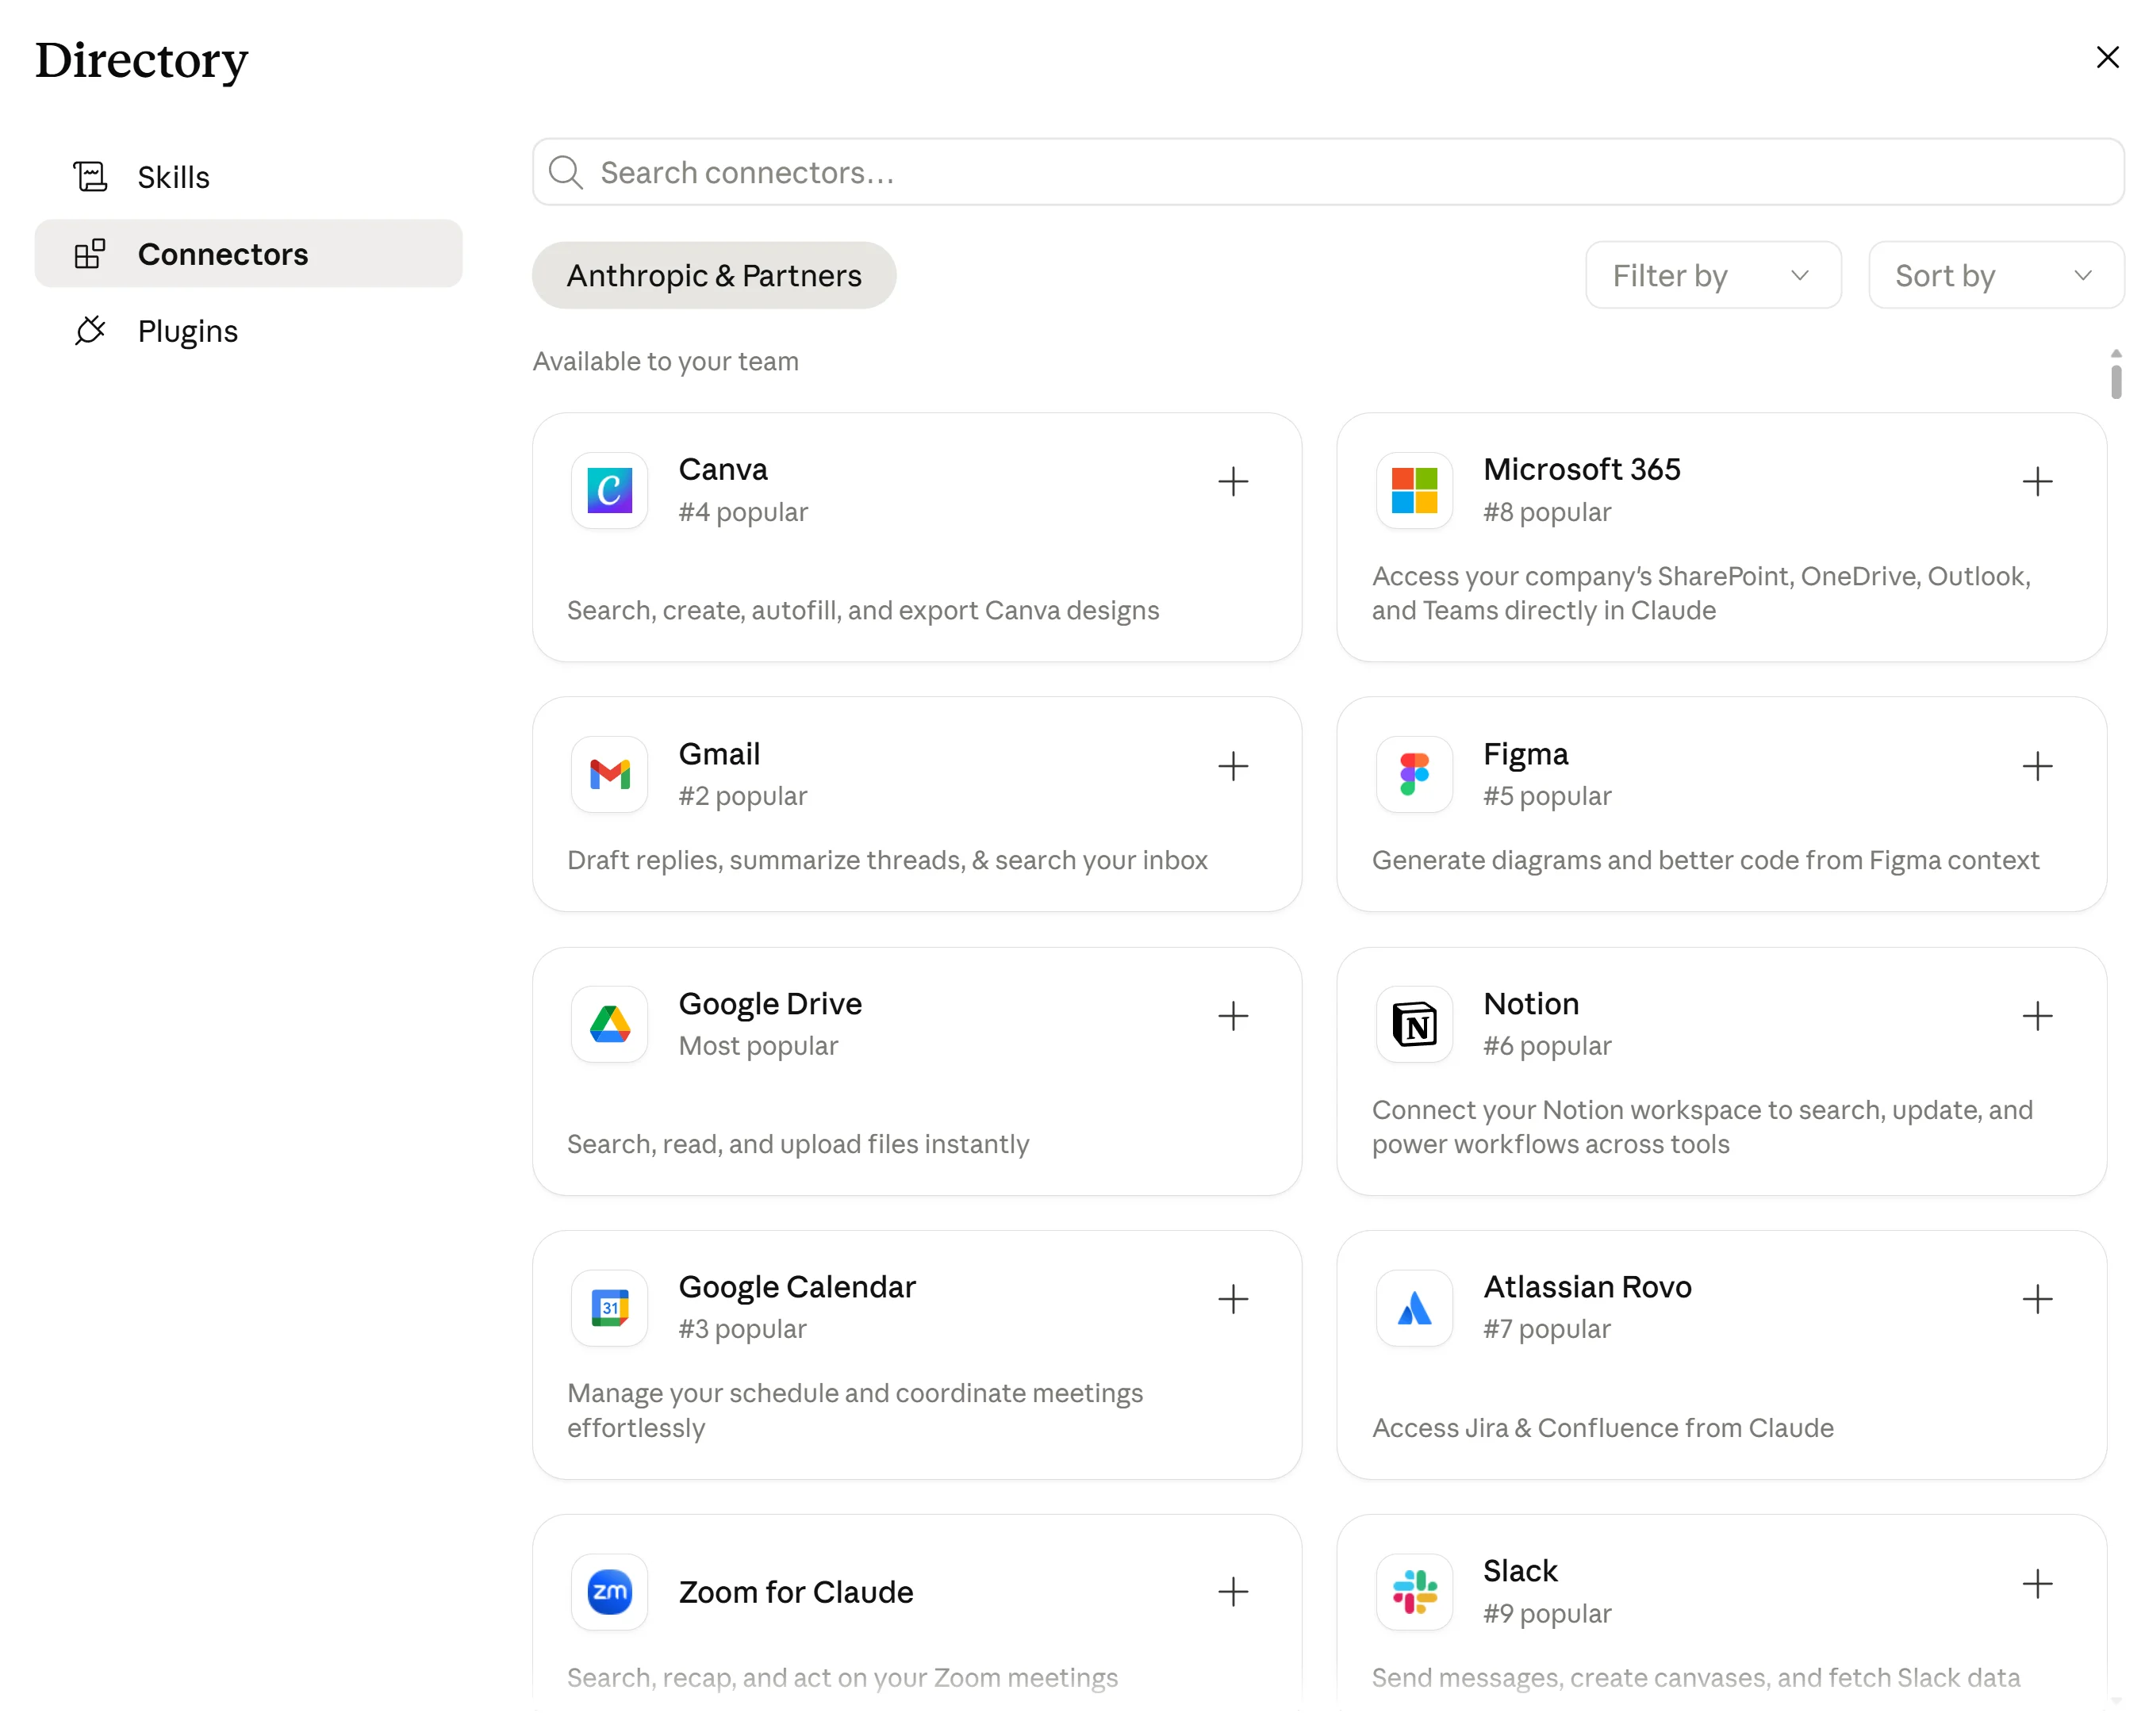Click 'Search, read, and upload files instantly' text
The height and width of the screenshot is (1736, 2145).
tap(797, 1144)
